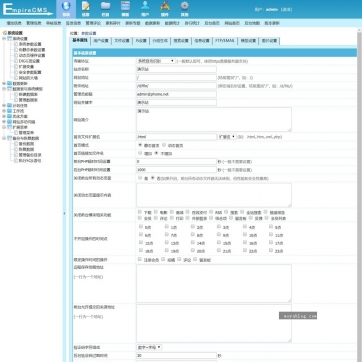Viewport: 362px width, 362px height.
Task: Click the 退出 logout link
Action: coord(286,9)
